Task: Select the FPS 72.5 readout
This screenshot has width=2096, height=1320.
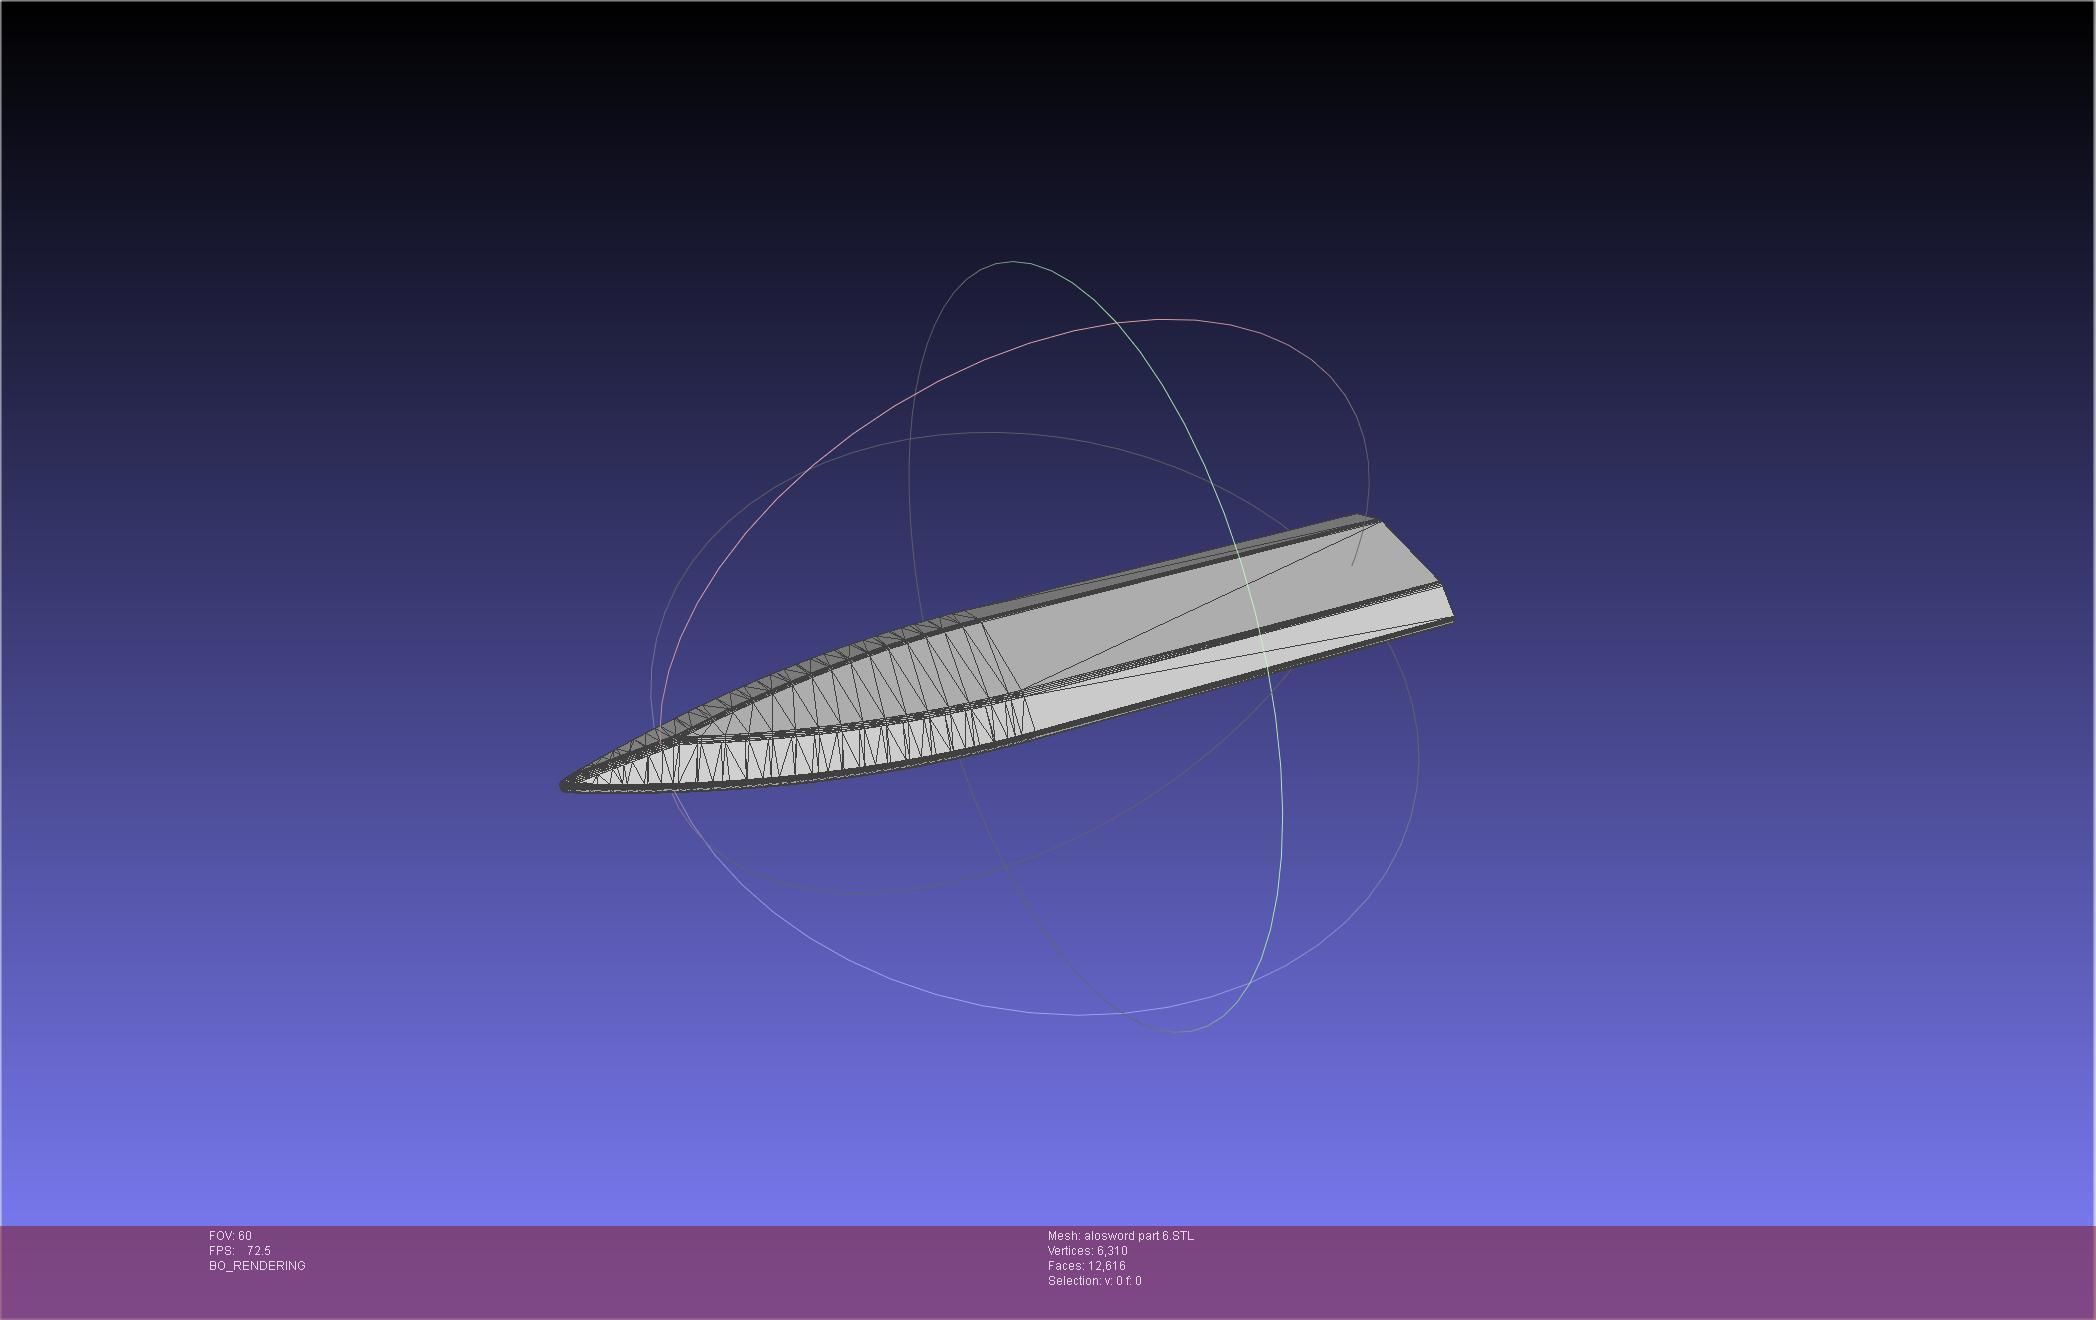Action: click(240, 1251)
